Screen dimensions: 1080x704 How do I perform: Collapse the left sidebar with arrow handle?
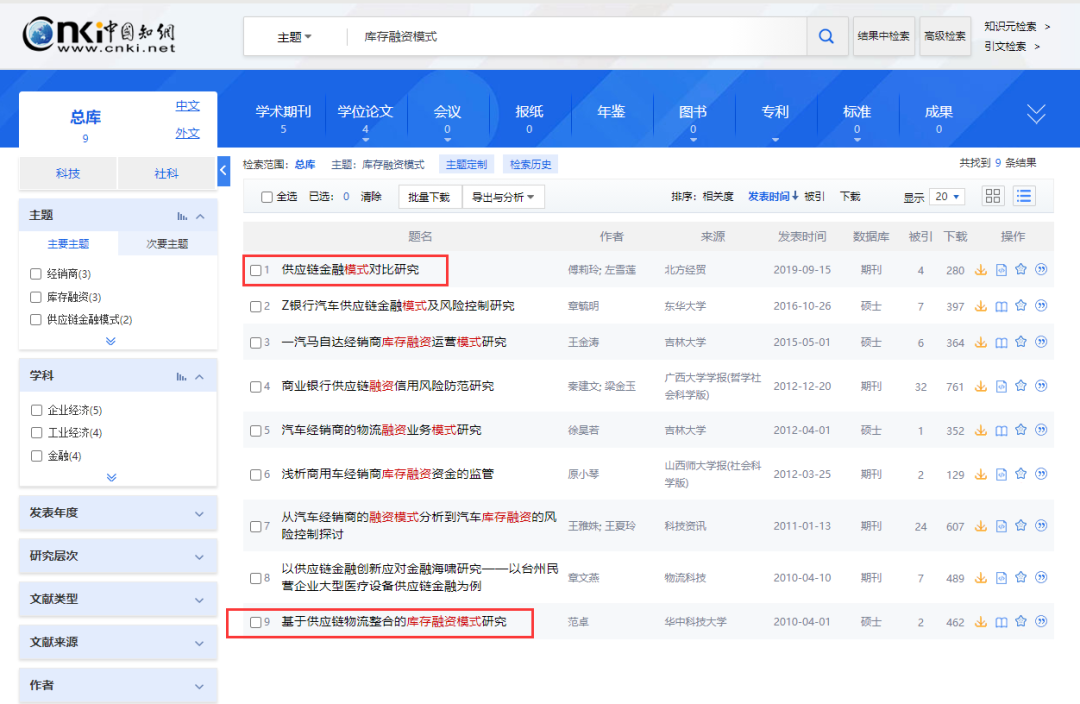[224, 172]
